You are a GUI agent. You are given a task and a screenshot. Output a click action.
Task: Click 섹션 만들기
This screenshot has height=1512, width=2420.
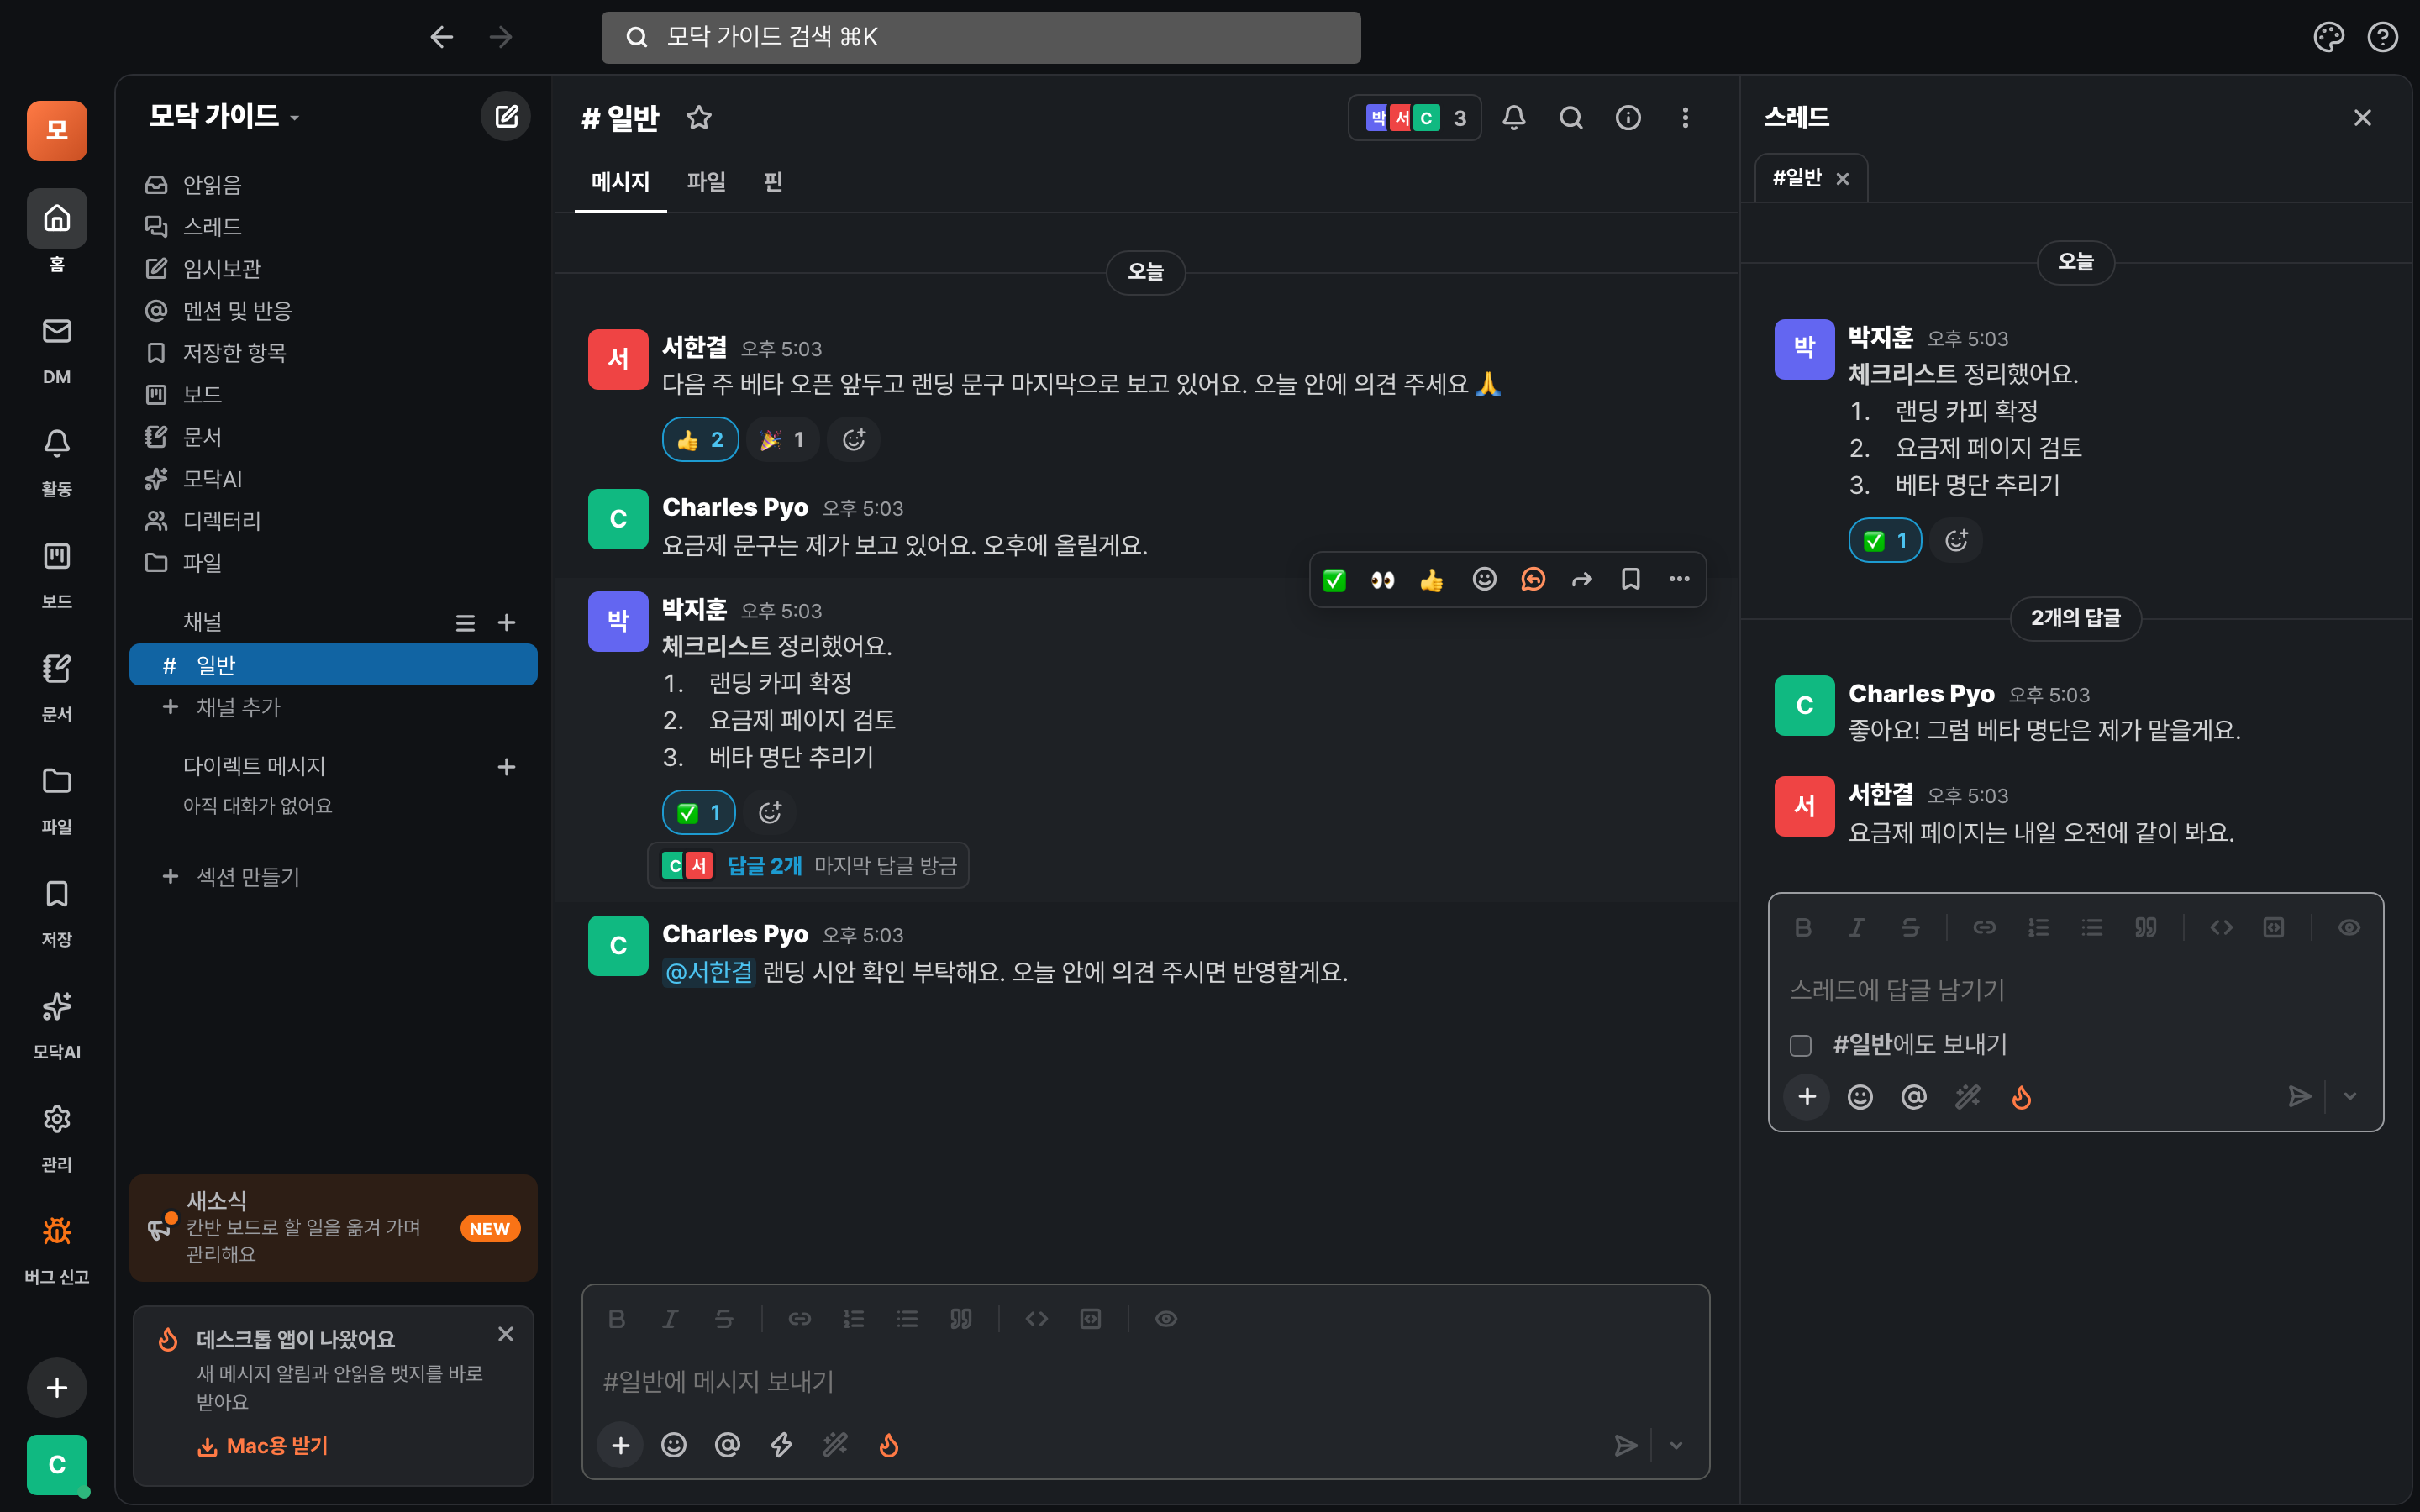(x=333, y=877)
